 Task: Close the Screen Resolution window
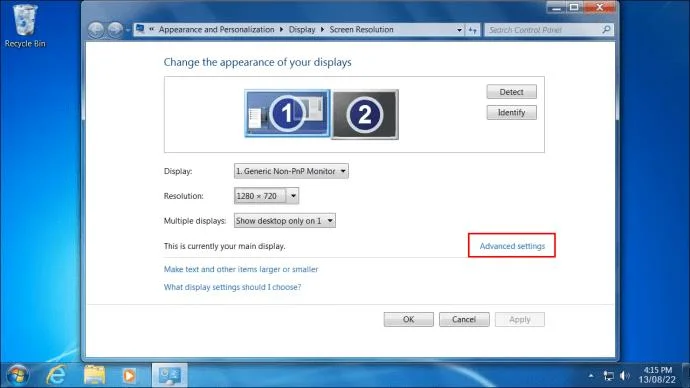(600, 7)
